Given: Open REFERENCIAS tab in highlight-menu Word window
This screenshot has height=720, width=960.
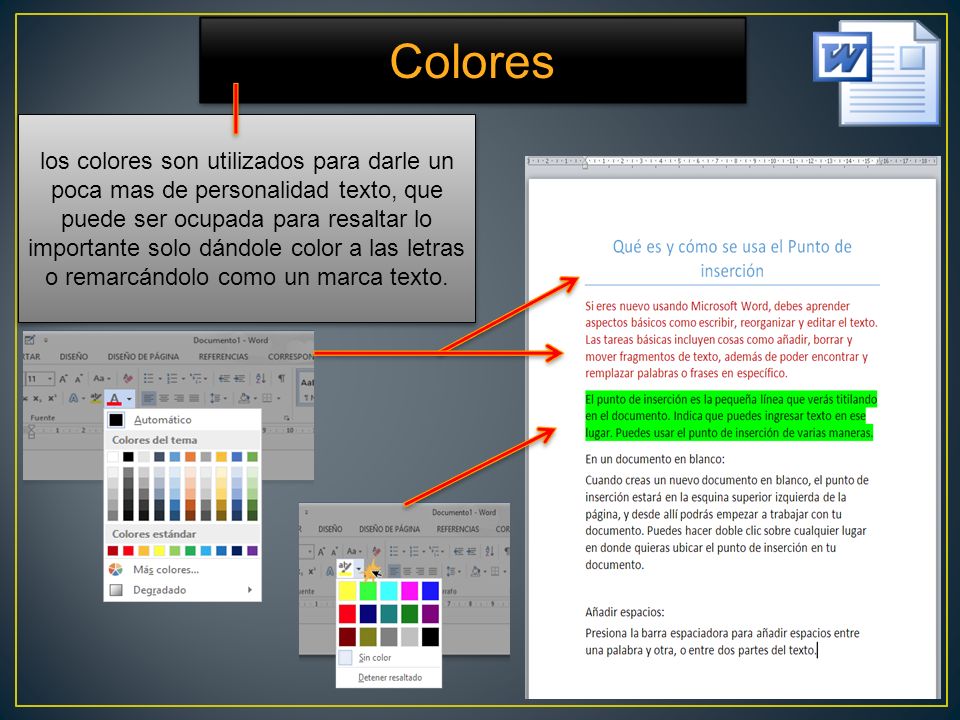Looking at the screenshot, I should [458, 529].
